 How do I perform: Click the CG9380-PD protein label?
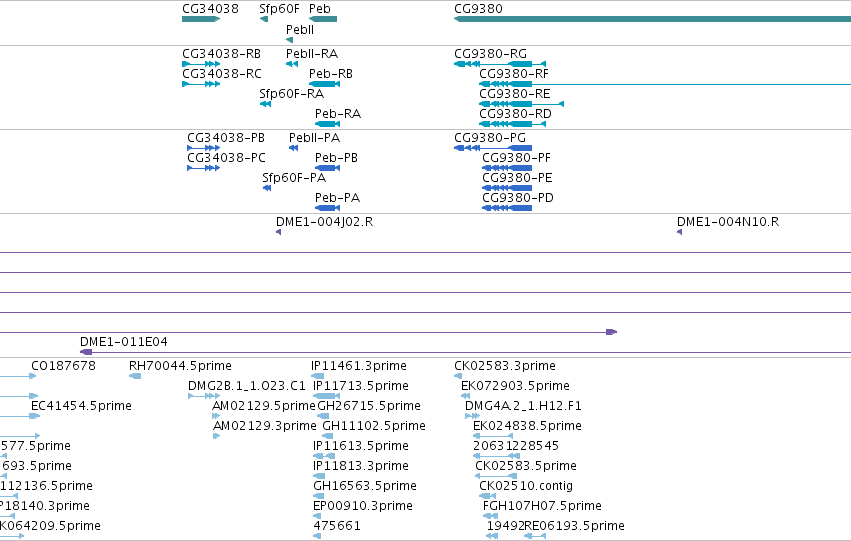pyautogui.click(x=518, y=198)
